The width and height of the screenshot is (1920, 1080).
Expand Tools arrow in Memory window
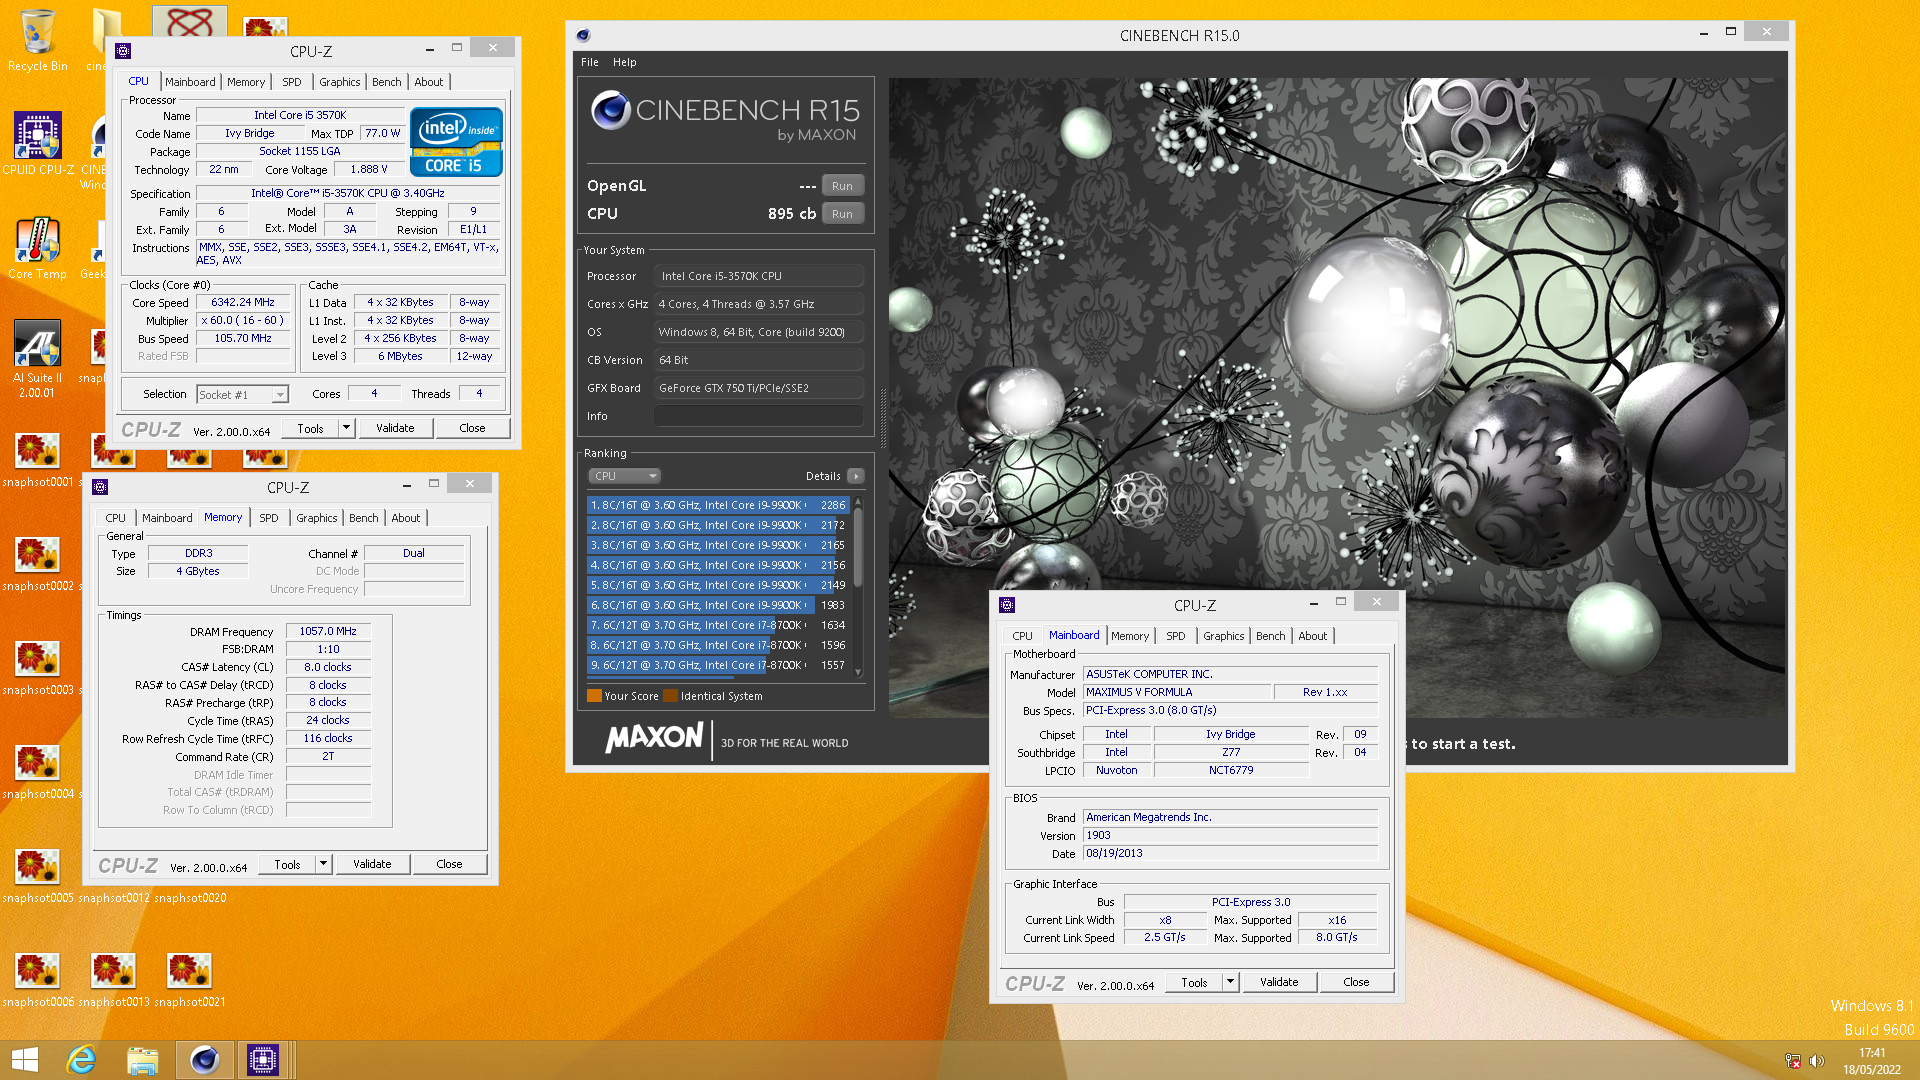coord(323,864)
